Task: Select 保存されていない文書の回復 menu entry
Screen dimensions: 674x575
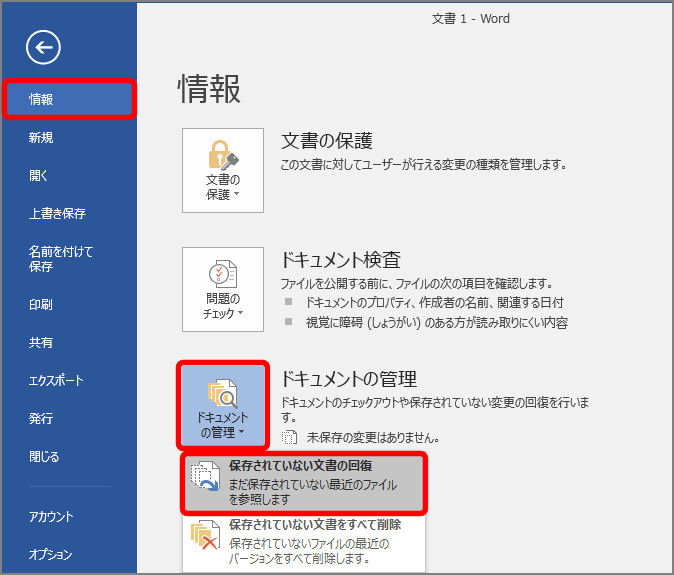Action: pos(304,483)
